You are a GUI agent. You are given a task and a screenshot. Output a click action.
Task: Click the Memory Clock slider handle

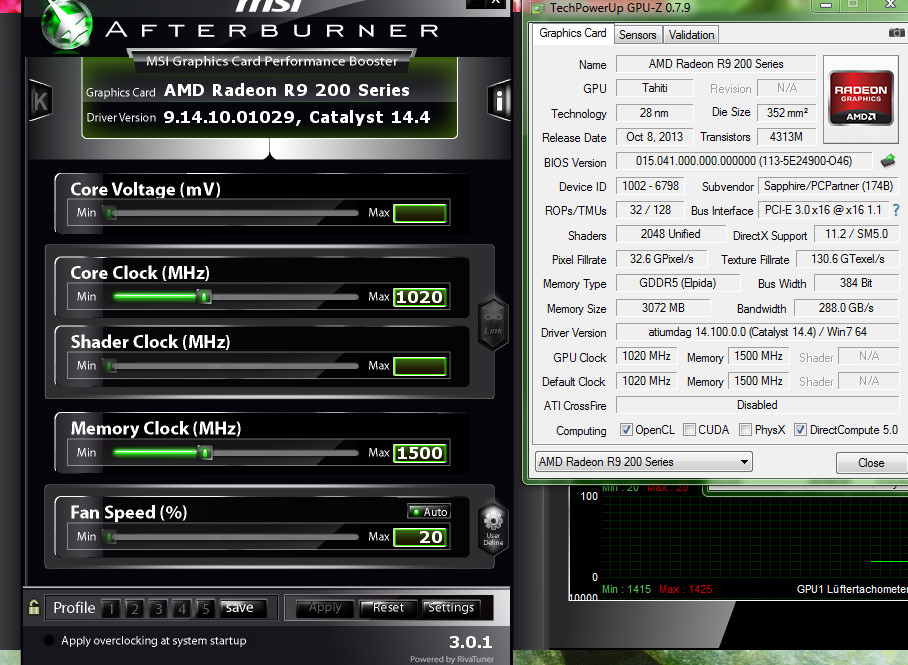click(204, 452)
